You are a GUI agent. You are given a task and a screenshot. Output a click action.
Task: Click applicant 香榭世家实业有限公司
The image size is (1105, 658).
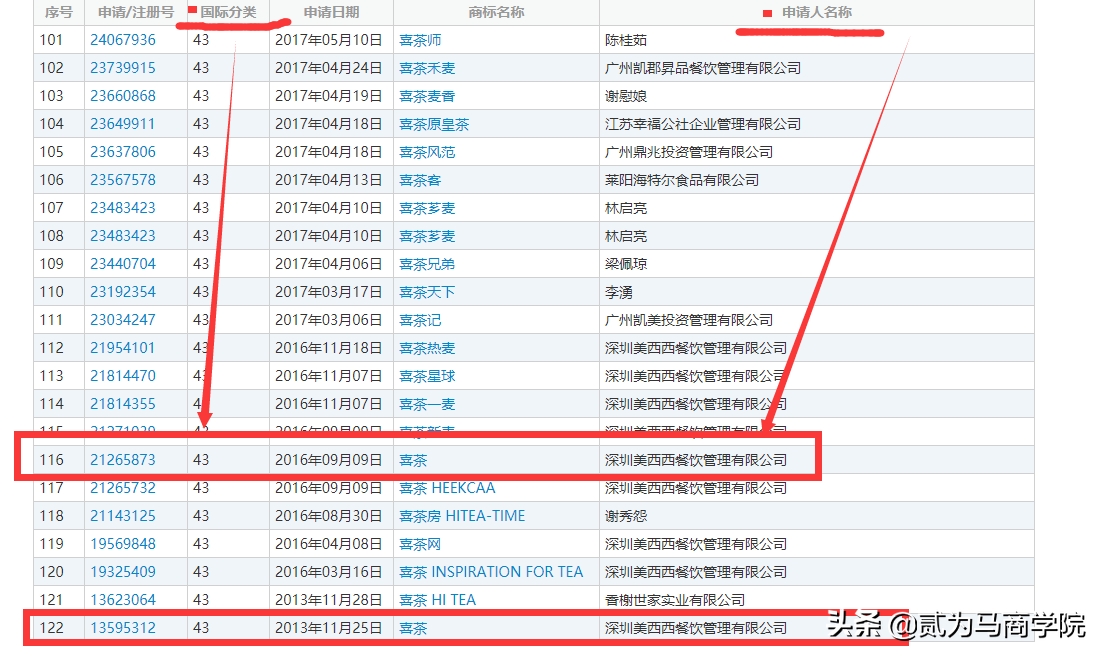[674, 600]
